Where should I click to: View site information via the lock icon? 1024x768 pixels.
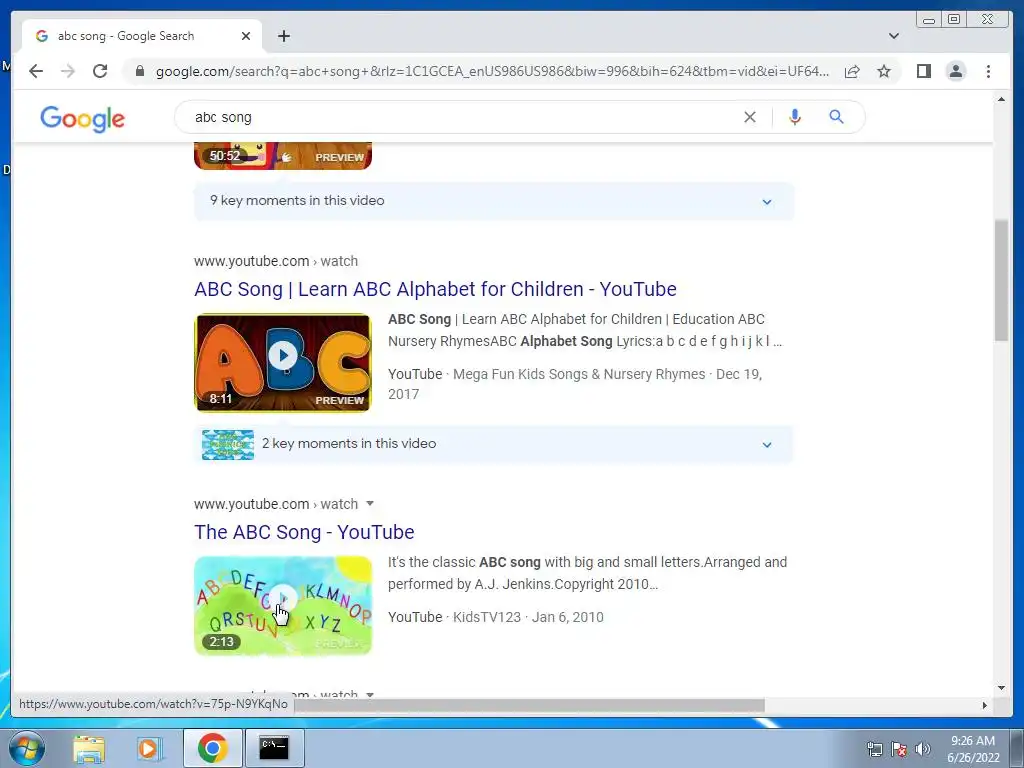coord(140,71)
